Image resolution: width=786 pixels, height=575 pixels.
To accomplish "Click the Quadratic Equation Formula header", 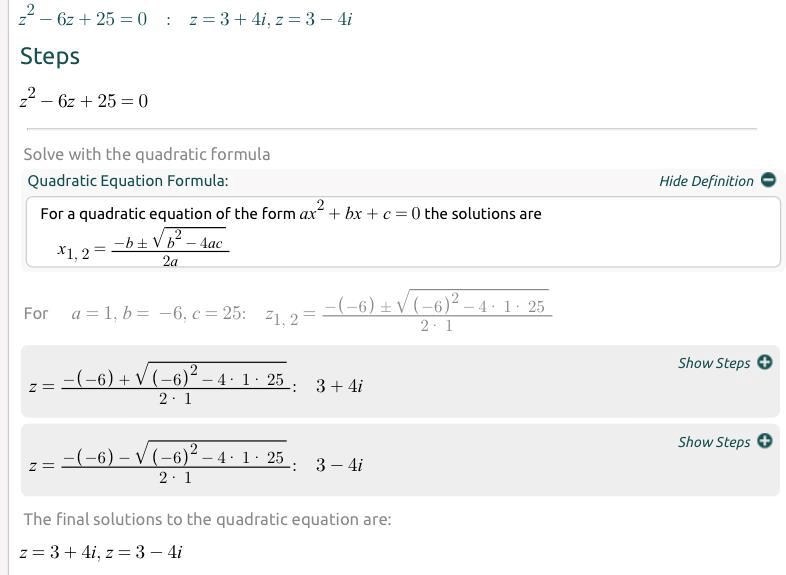I will tap(128, 181).
